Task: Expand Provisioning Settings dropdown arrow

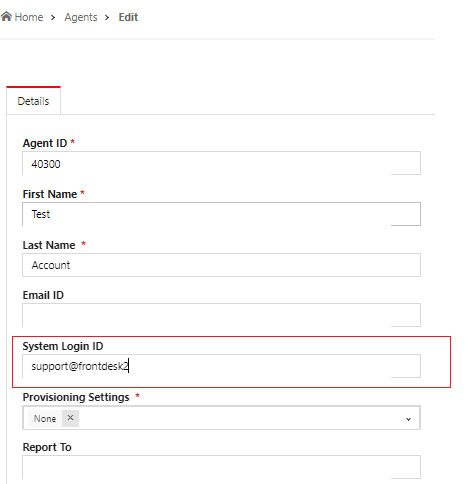Action: (408, 419)
